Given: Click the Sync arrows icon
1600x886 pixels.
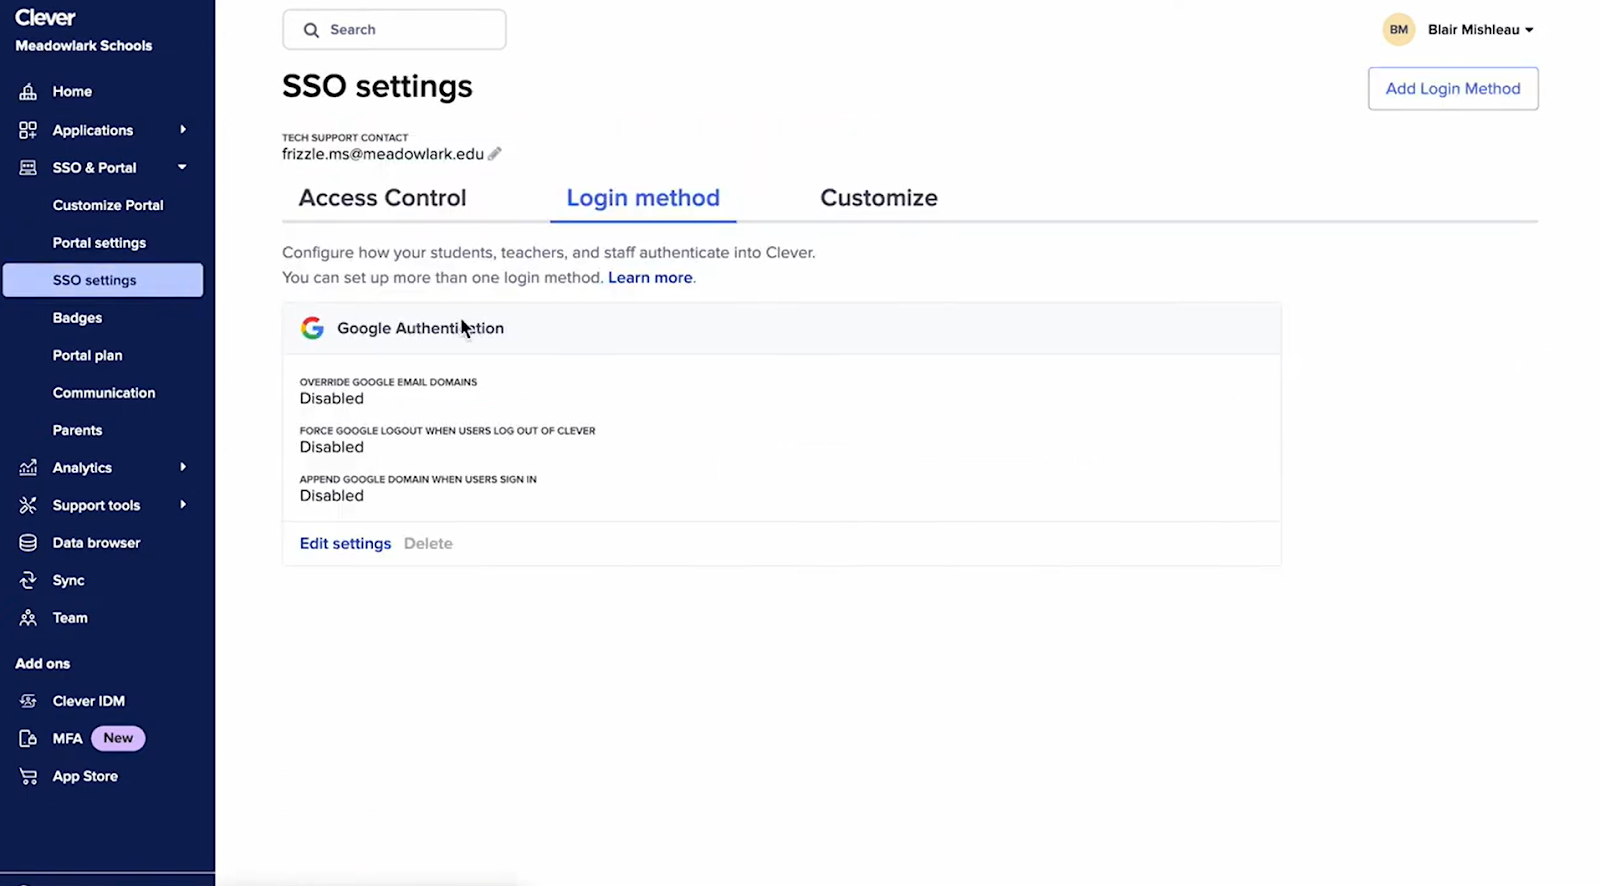Looking at the screenshot, I should click(28, 581).
